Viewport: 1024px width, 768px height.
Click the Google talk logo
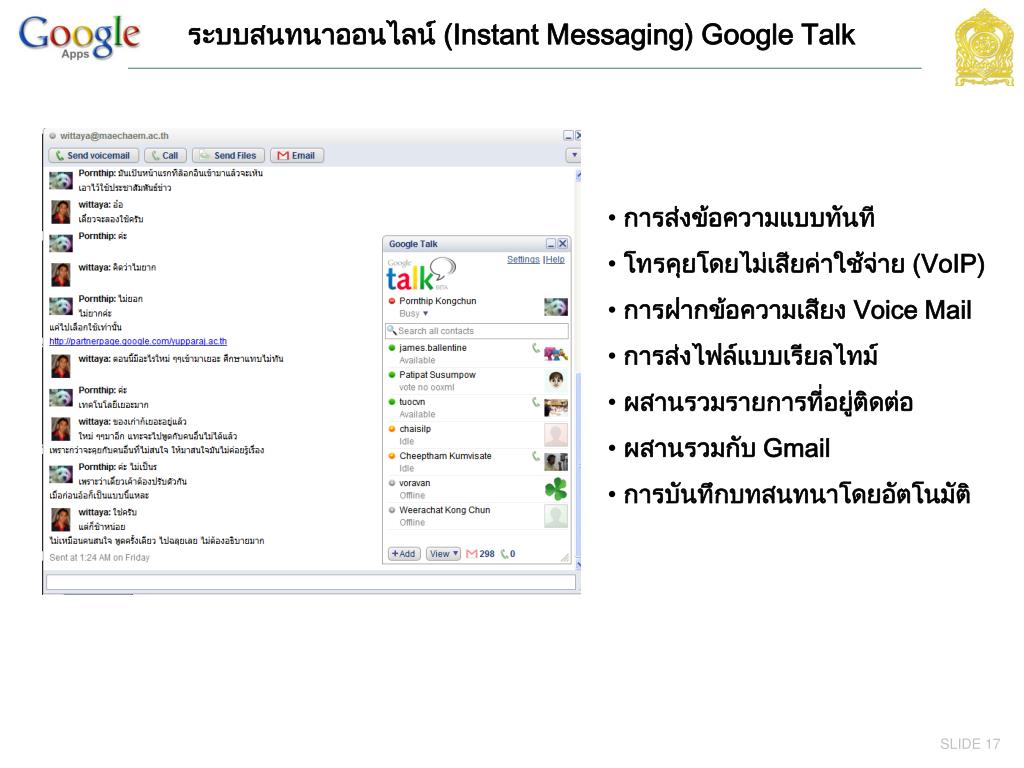(420, 274)
